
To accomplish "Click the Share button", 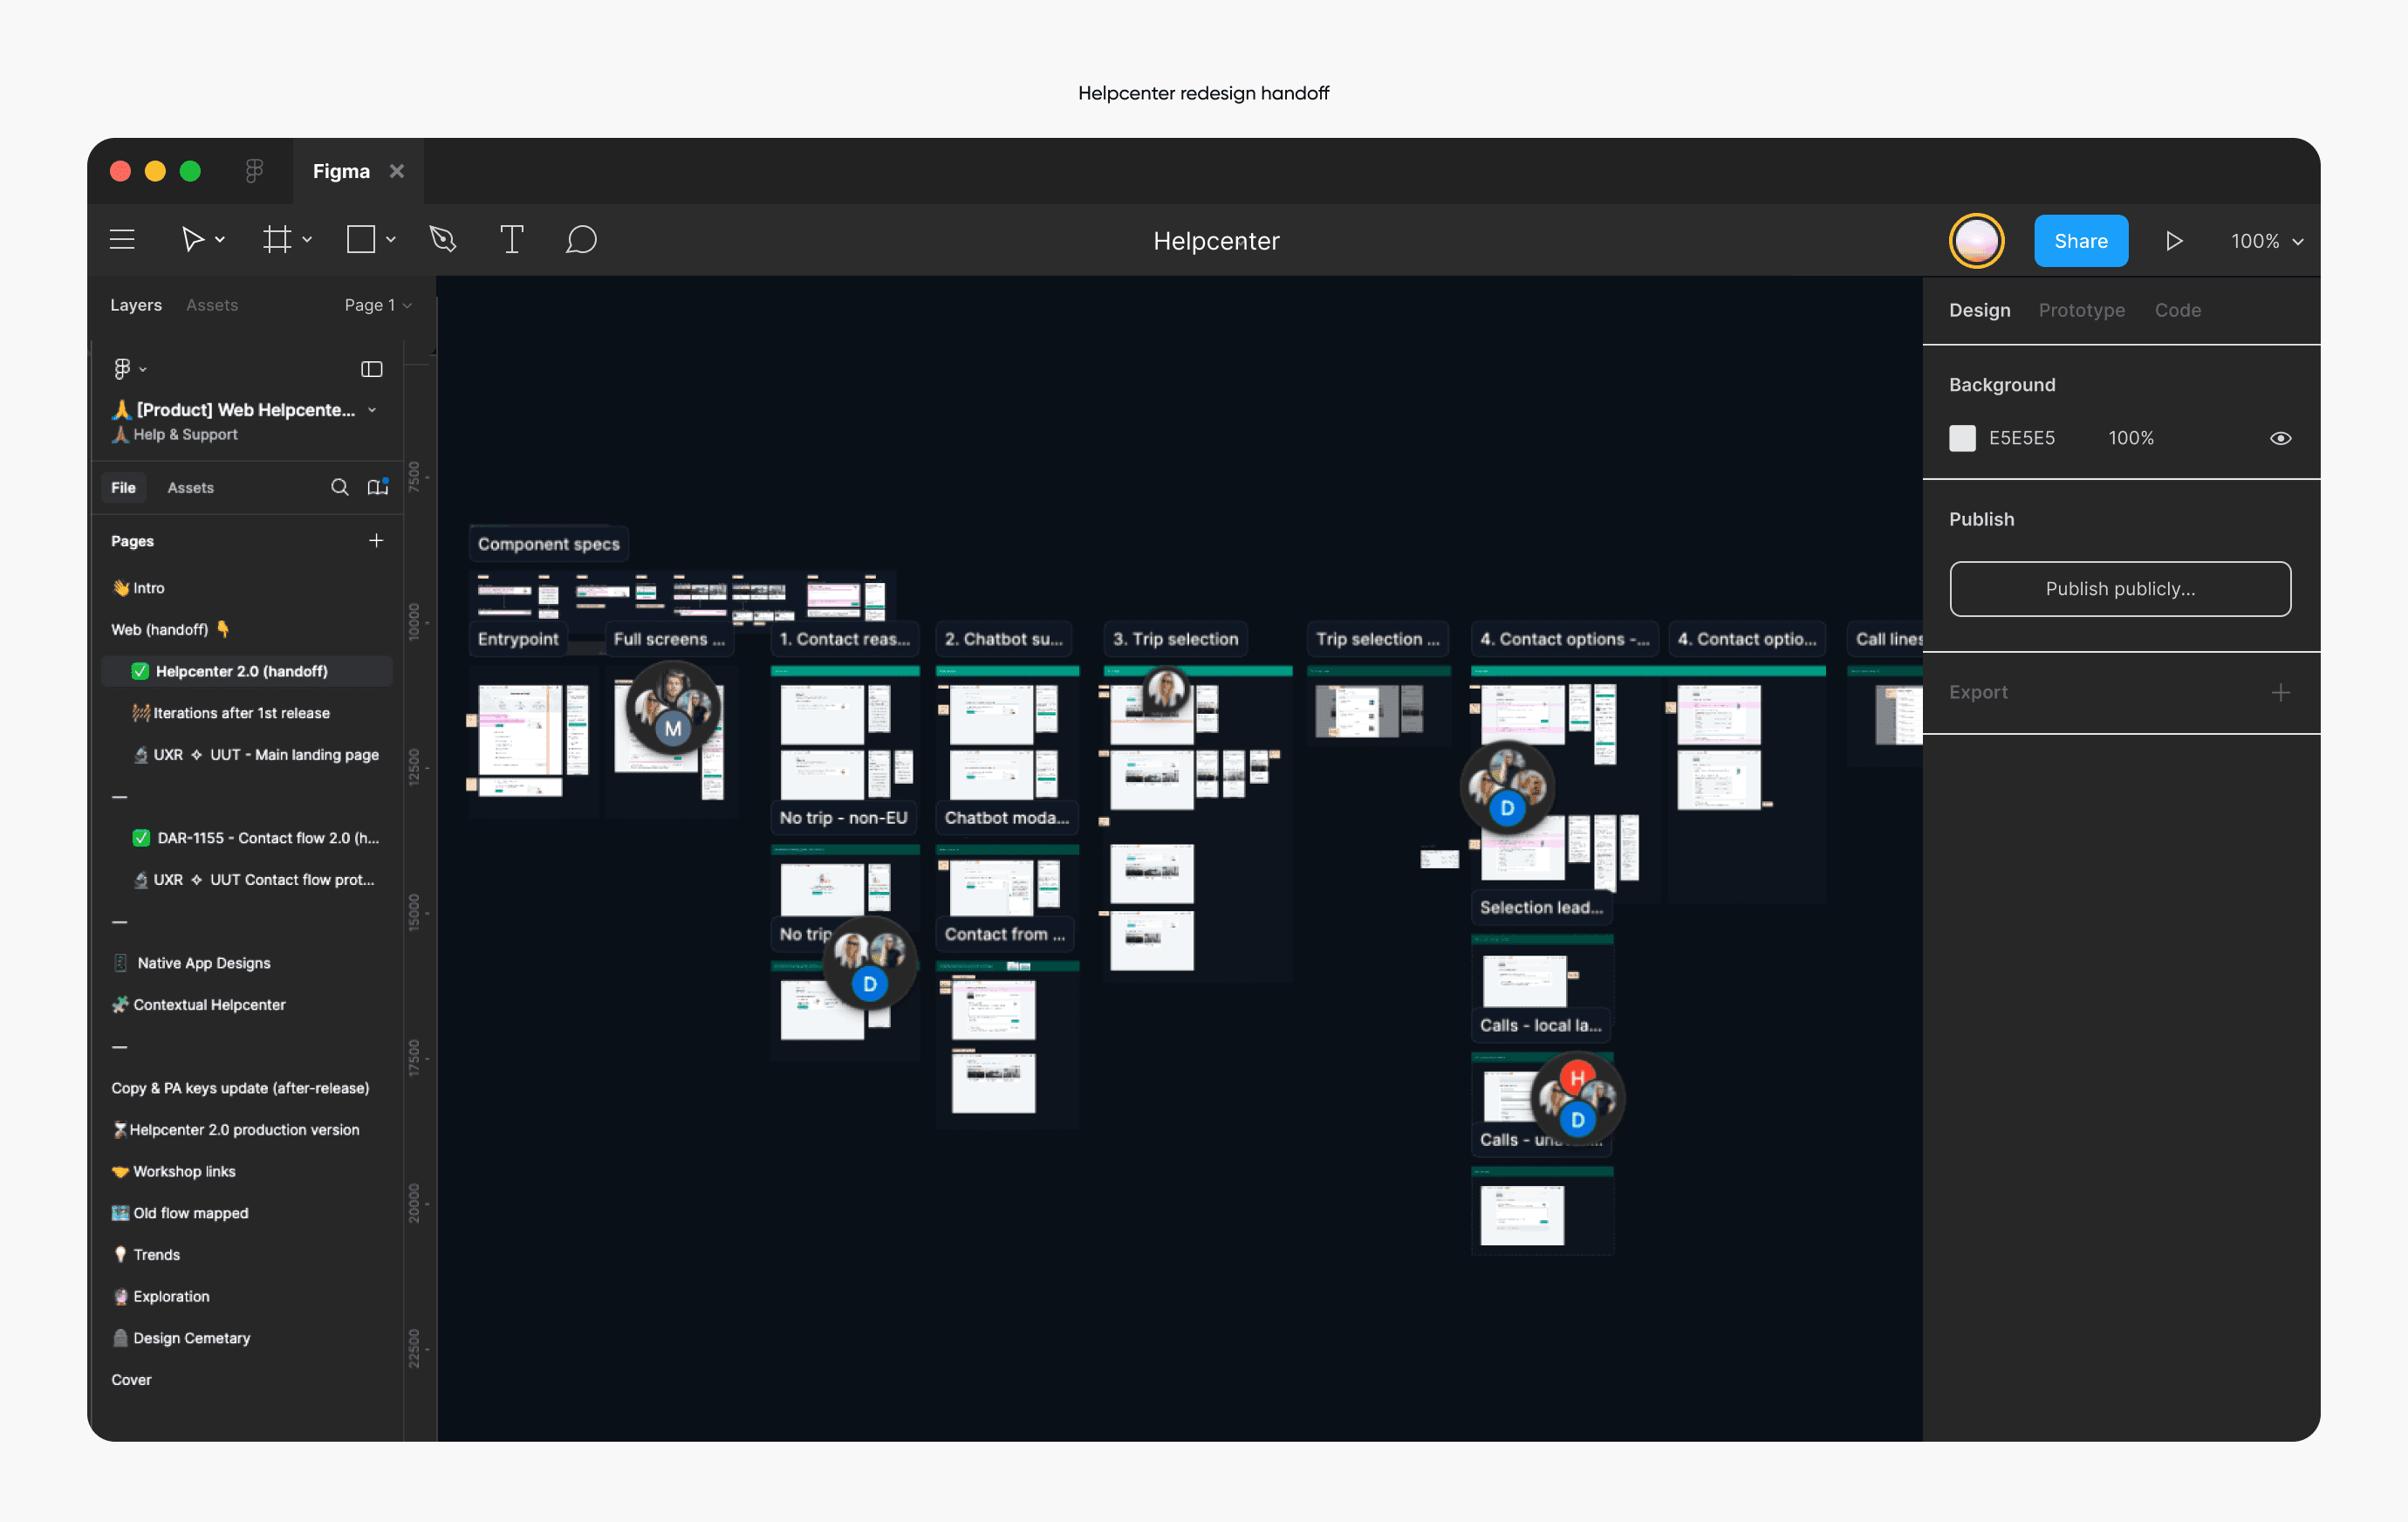I will pos(2080,241).
